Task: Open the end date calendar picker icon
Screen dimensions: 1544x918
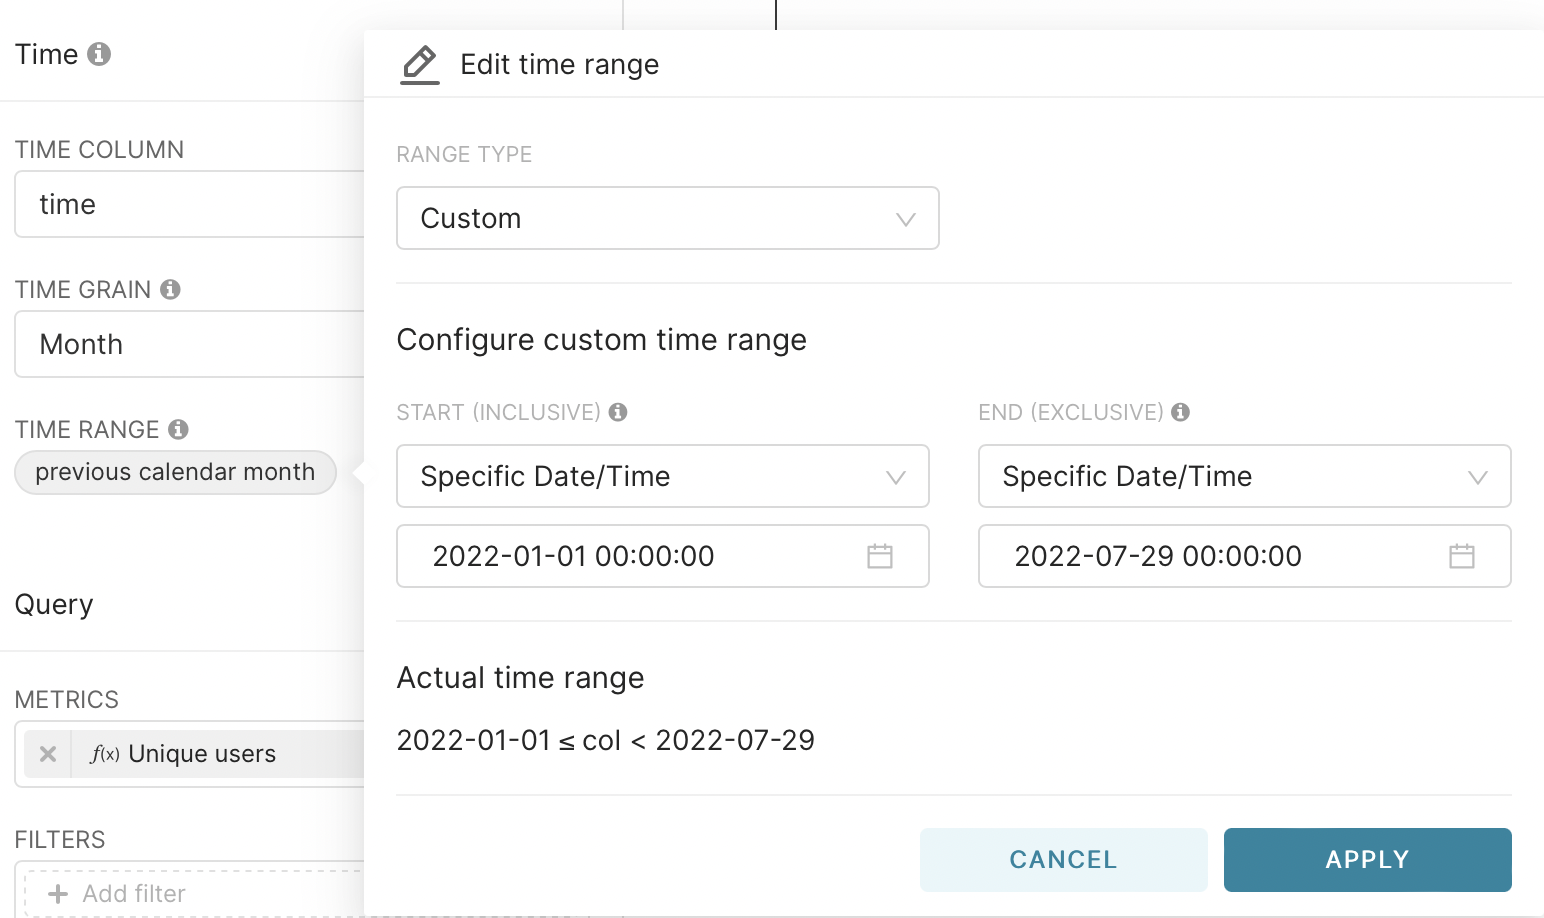Action: pyautogui.click(x=1462, y=556)
